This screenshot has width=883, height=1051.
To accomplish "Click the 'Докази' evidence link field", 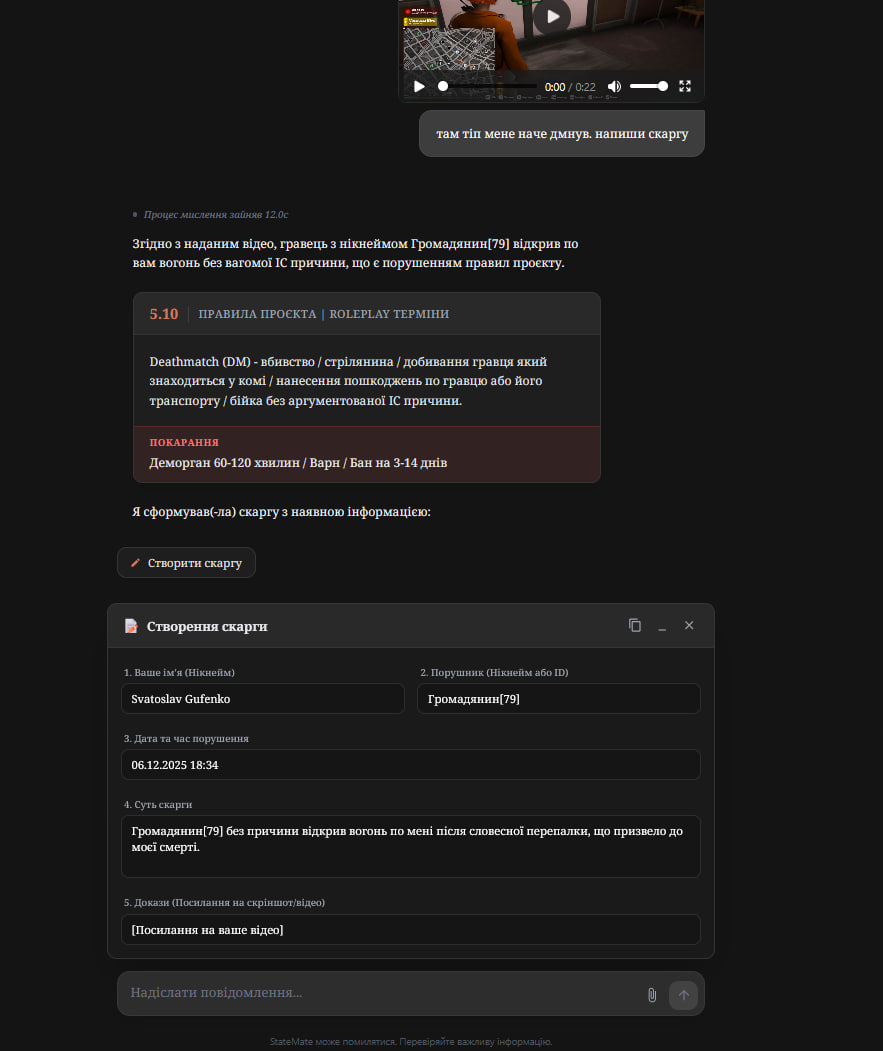I will (410, 930).
